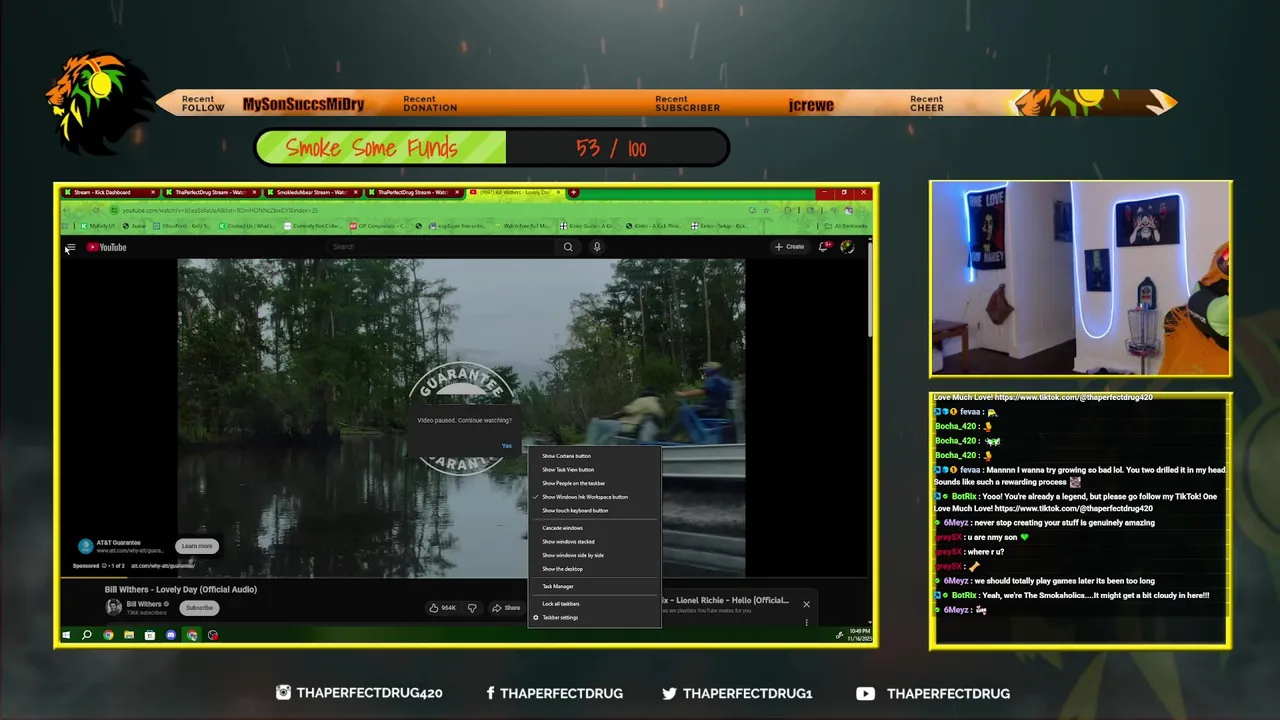Toggle Show People on the taskbar
The image size is (1280, 720).
click(x=594, y=483)
